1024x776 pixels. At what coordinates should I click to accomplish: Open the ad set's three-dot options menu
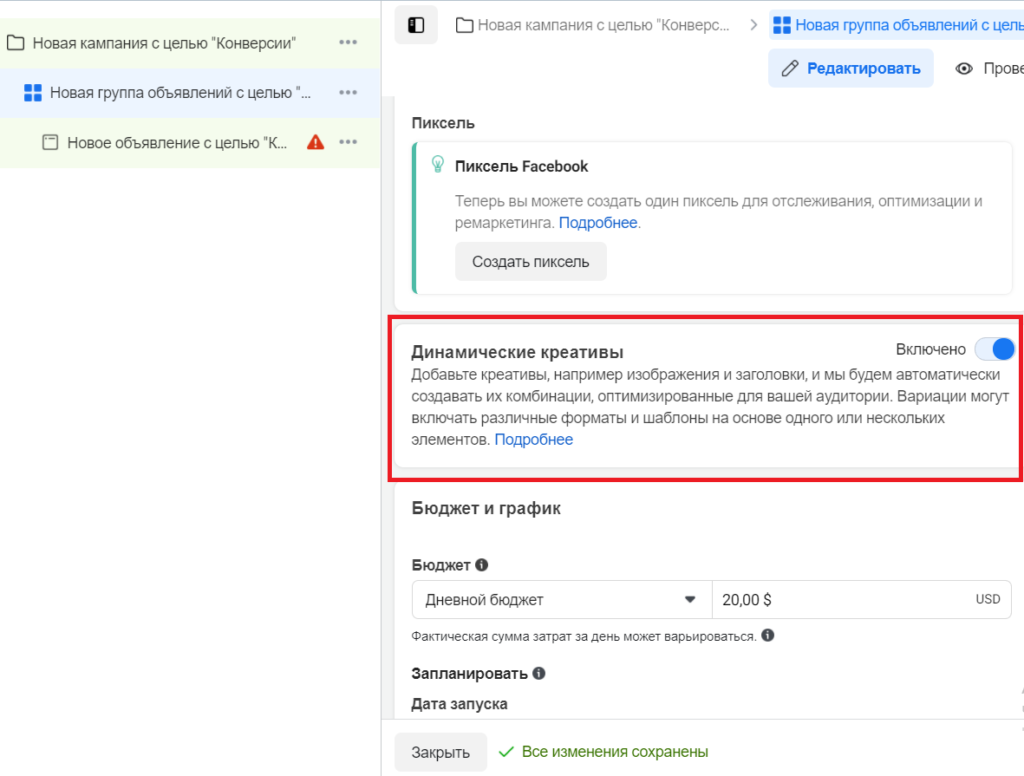(x=348, y=93)
